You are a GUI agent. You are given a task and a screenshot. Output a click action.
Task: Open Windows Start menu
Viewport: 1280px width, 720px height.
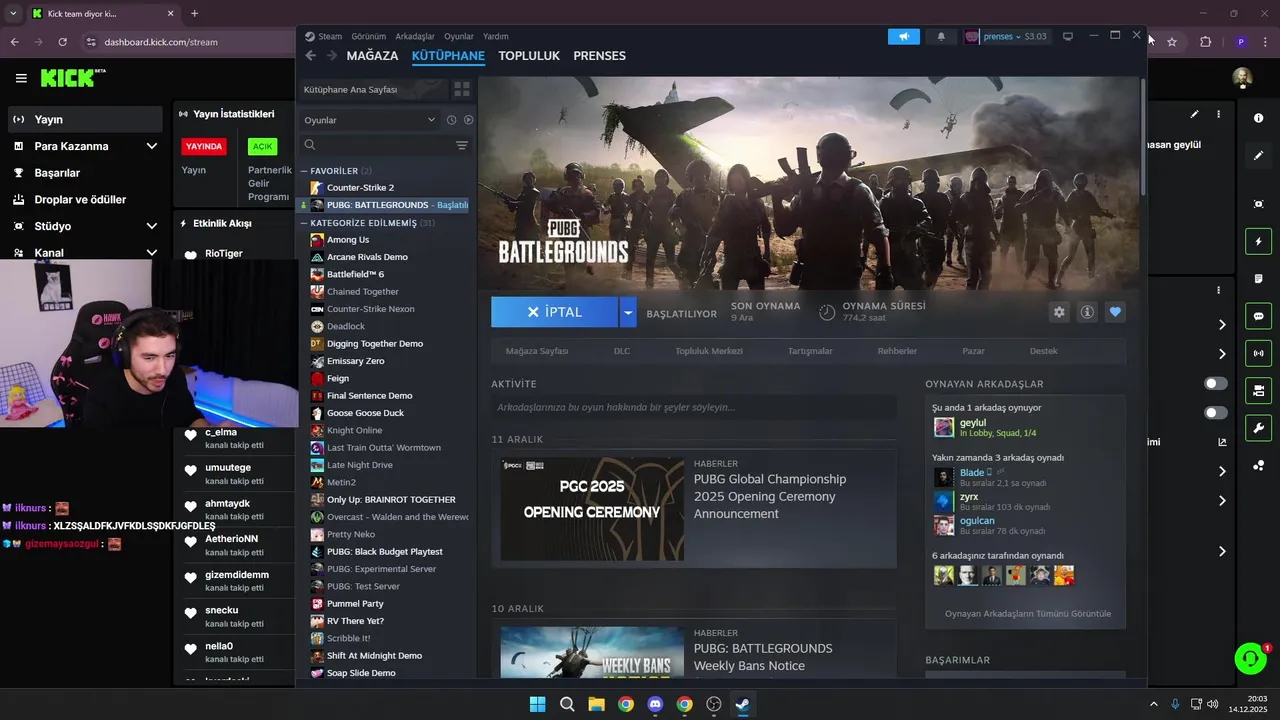[537, 704]
